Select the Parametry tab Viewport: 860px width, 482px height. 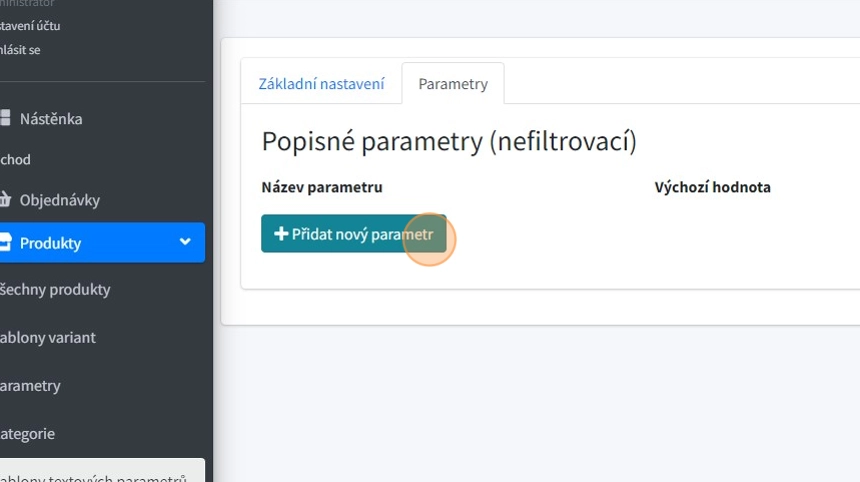point(453,84)
